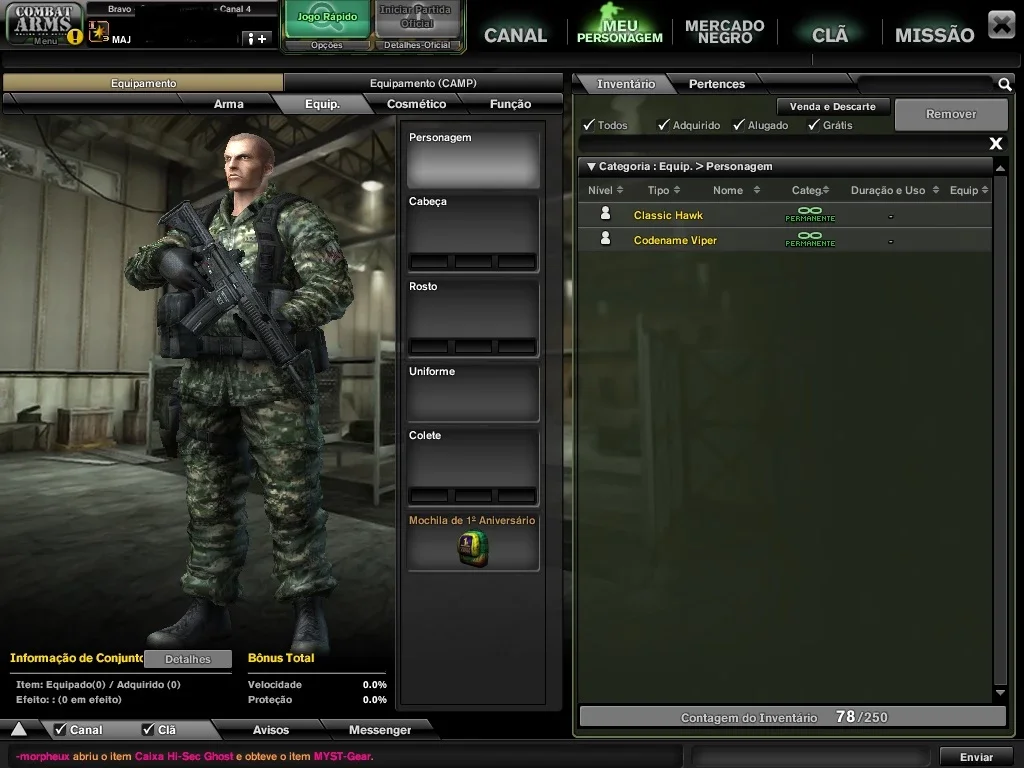Switch to the Equipamento (CAMP) tab

point(423,83)
